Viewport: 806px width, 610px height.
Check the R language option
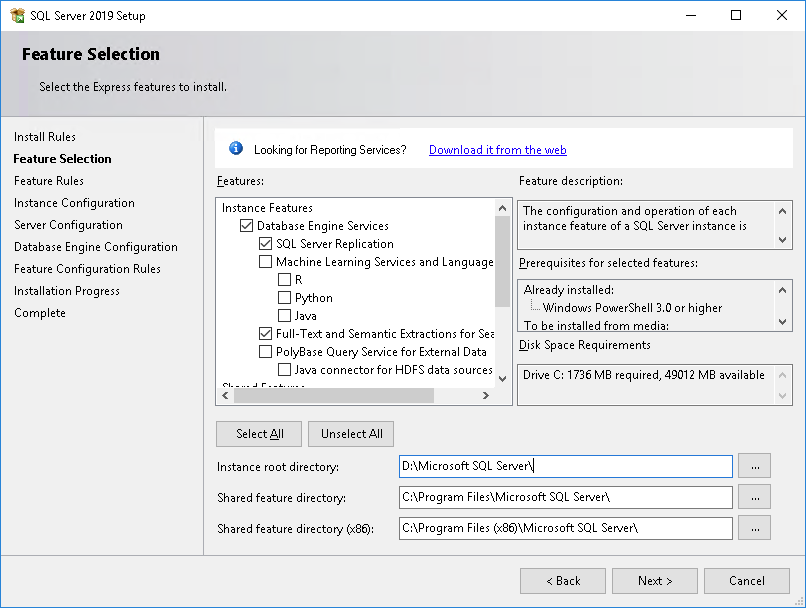click(284, 280)
